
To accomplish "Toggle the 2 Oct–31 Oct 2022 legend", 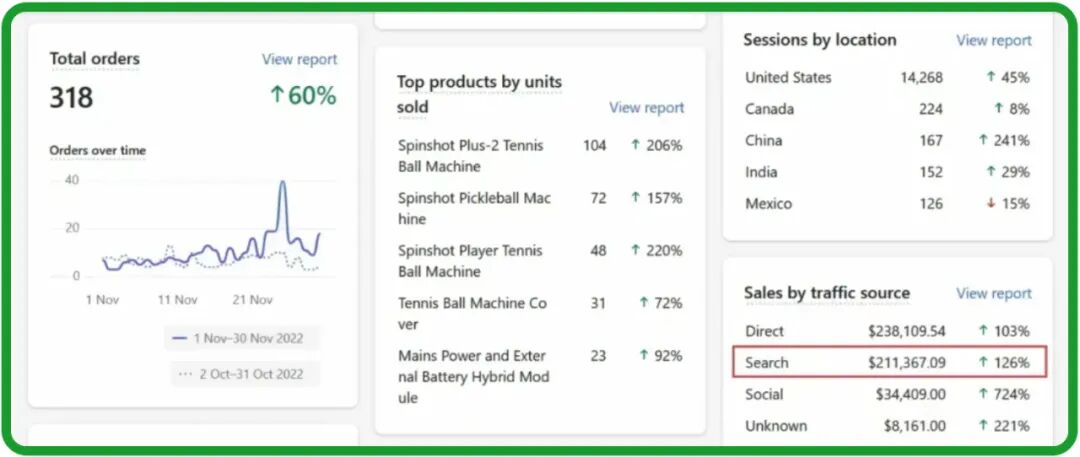I will click(243, 374).
